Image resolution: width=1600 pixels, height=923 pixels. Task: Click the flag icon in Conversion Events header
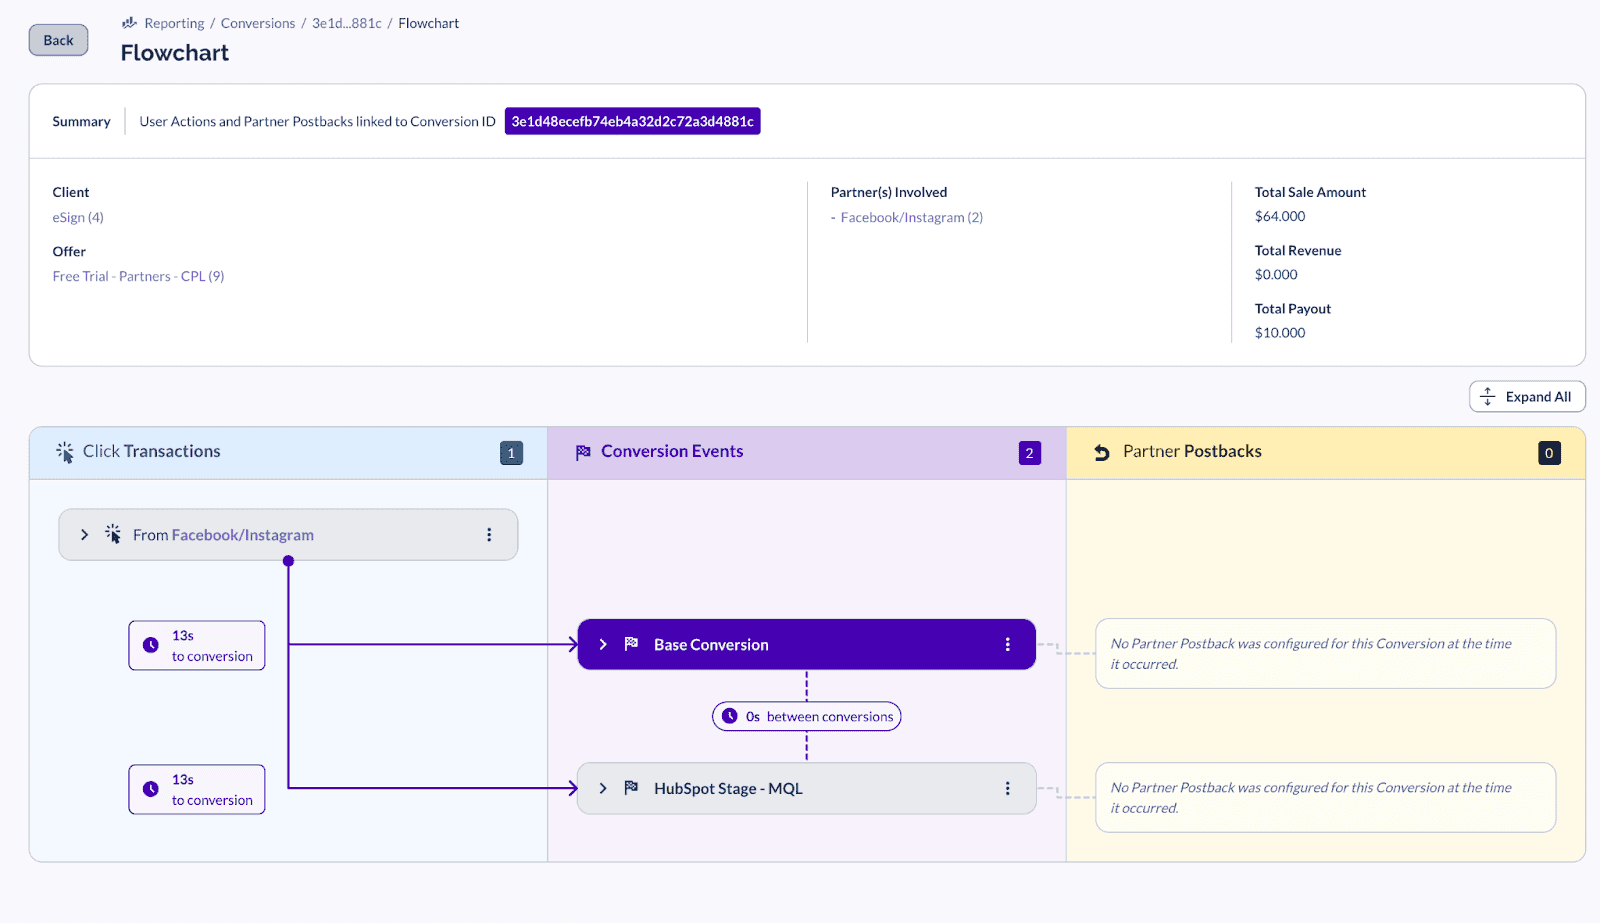tap(583, 451)
